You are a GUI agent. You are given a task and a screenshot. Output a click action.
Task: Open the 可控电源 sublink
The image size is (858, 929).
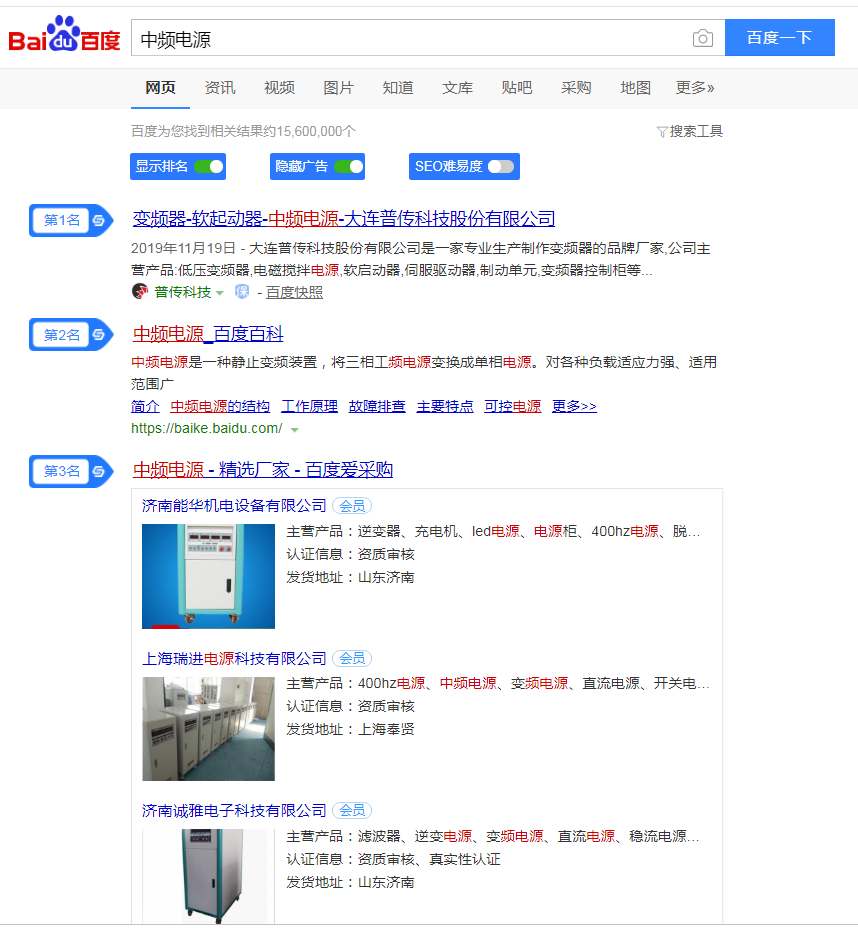[513, 406]
